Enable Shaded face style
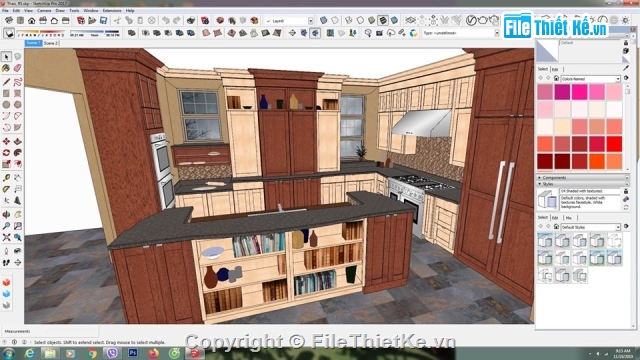Screen dimensions: 640x360 371,20
